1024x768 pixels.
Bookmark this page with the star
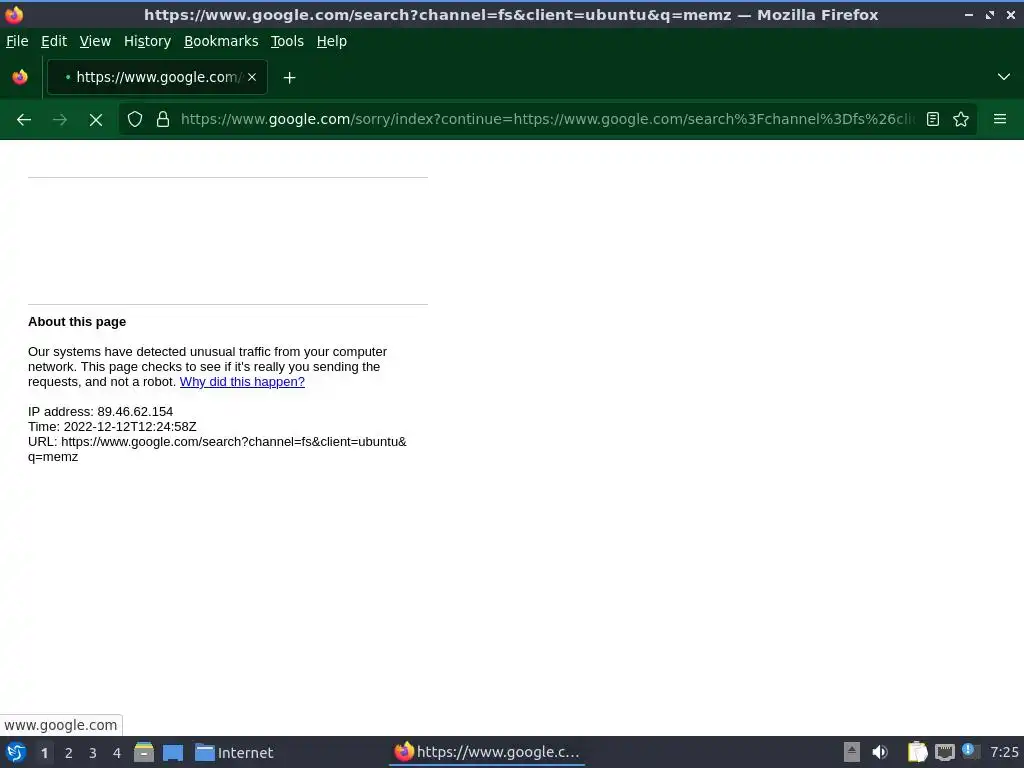pos(961,119)
